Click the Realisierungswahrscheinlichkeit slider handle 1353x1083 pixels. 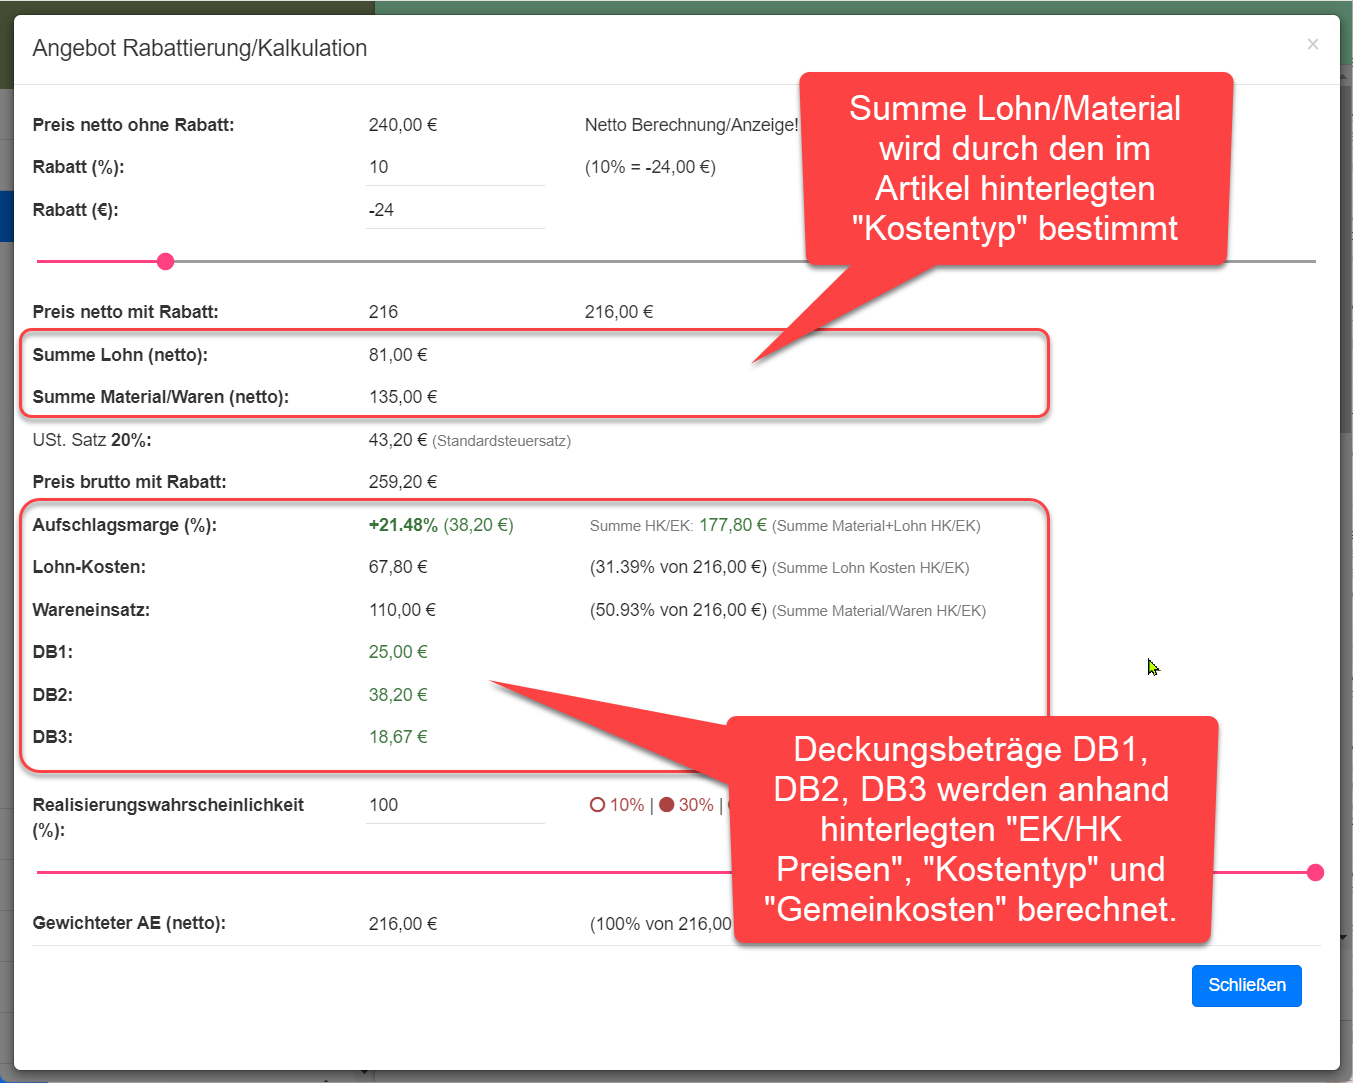click(1316, 873)
